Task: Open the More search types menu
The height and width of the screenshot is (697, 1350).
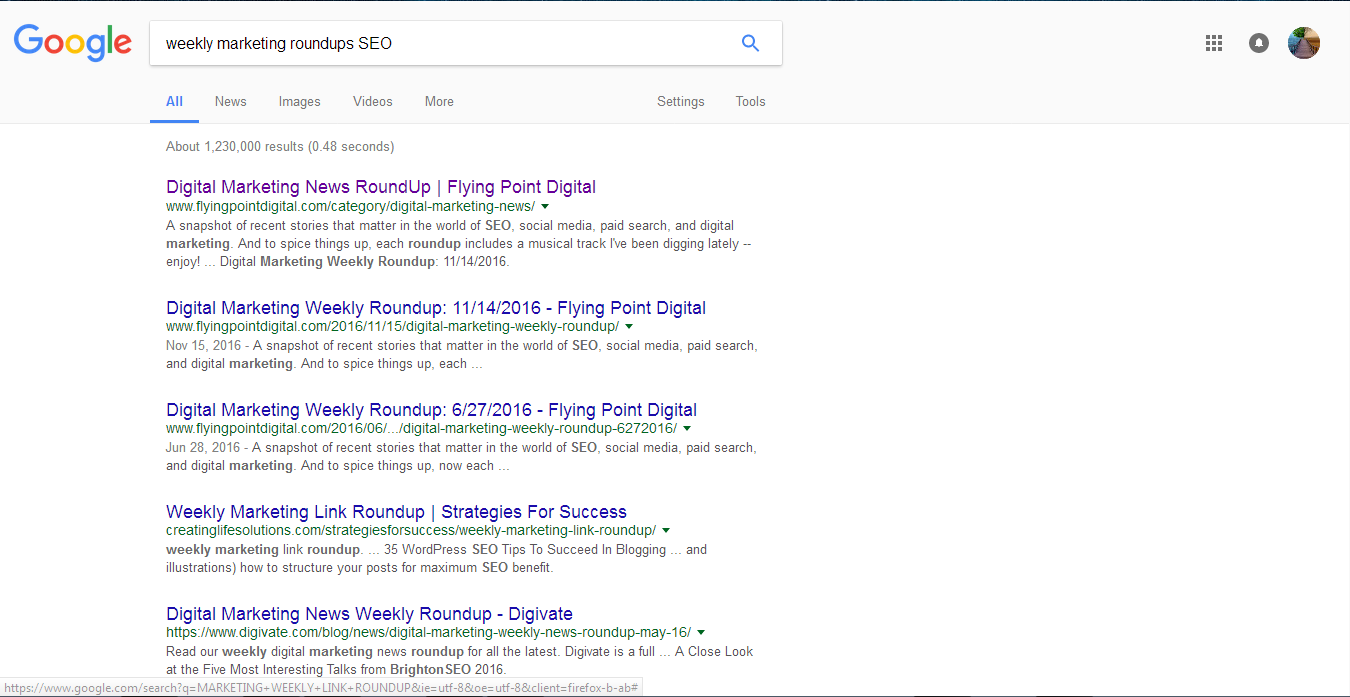Action: tap(439, 101)
